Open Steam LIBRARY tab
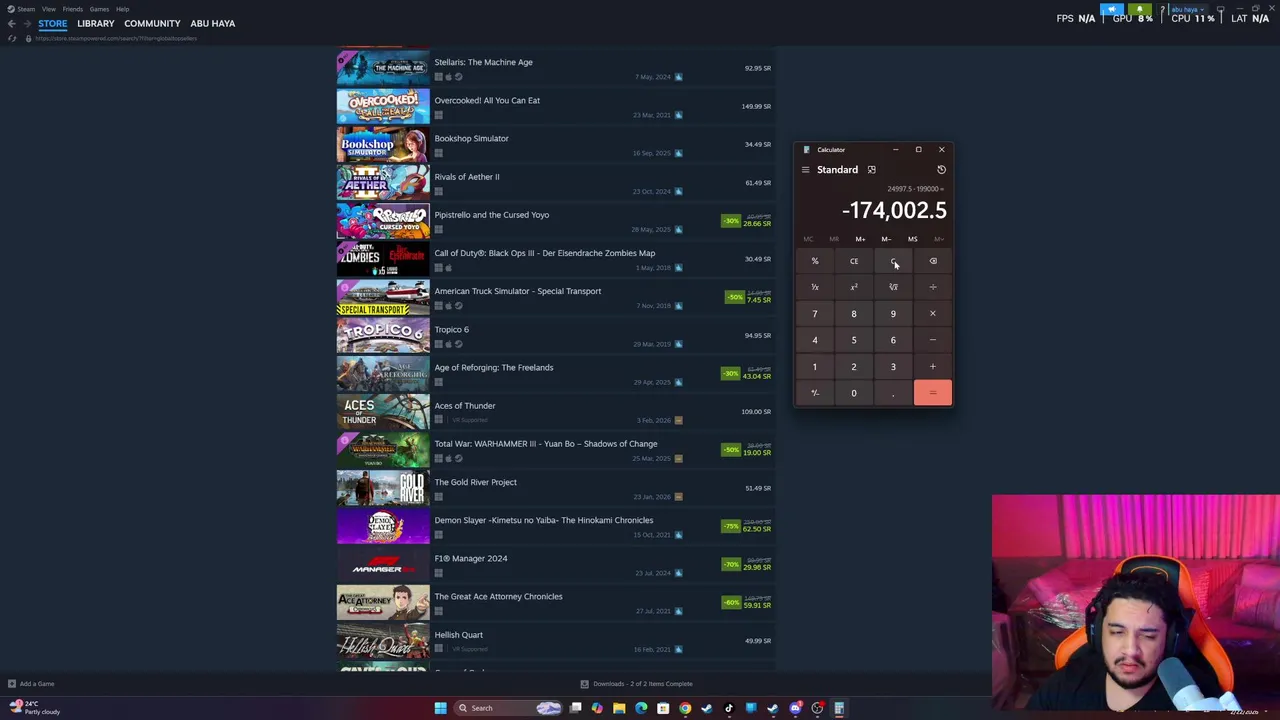Image resolution: width=1280 pixels, height=720 pixels. tap(96, 23)
